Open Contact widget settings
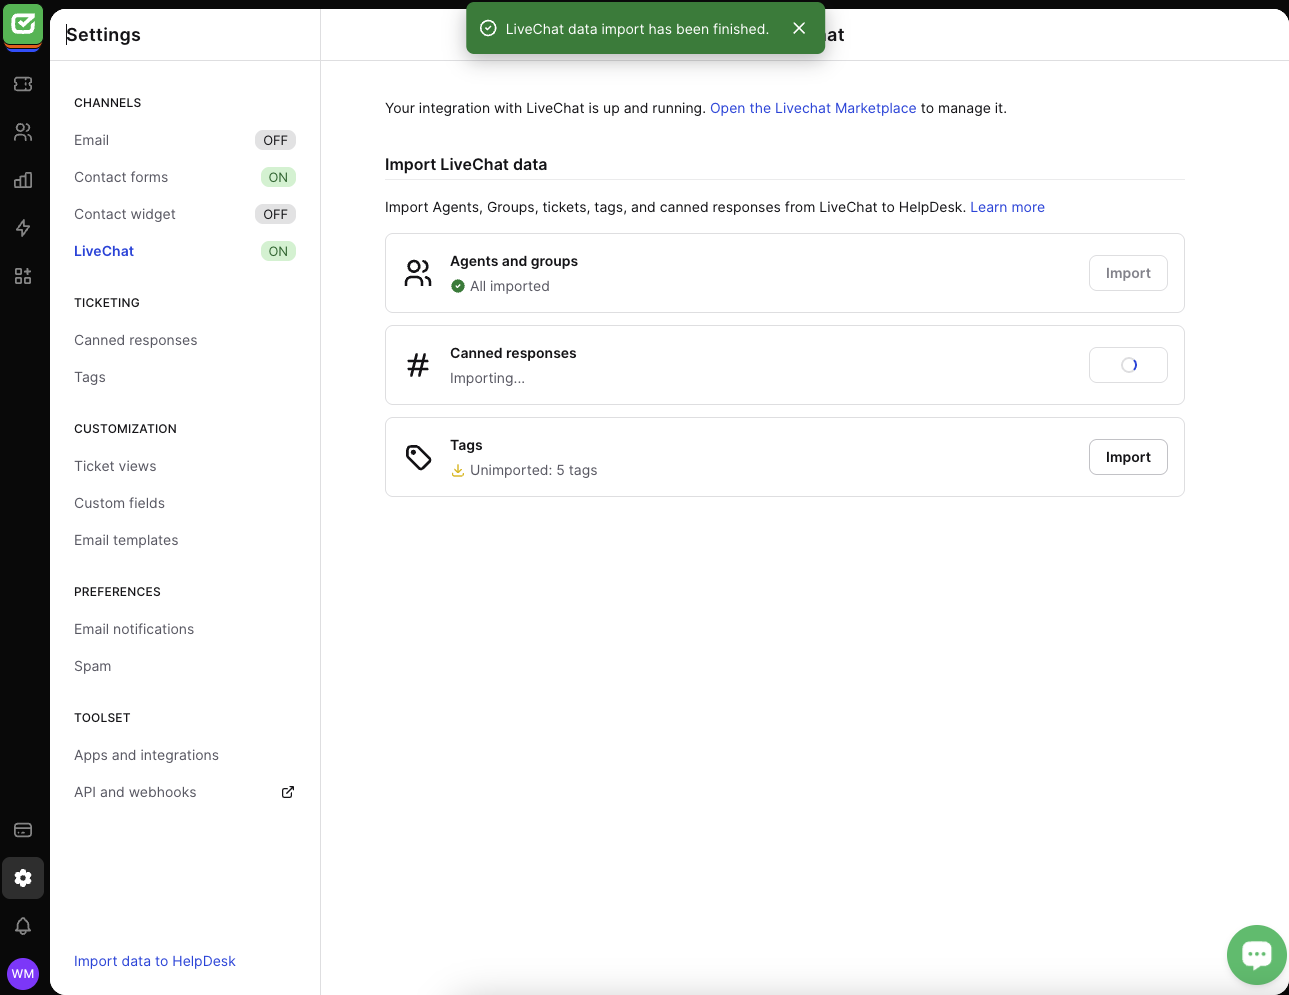 point(125,214)
